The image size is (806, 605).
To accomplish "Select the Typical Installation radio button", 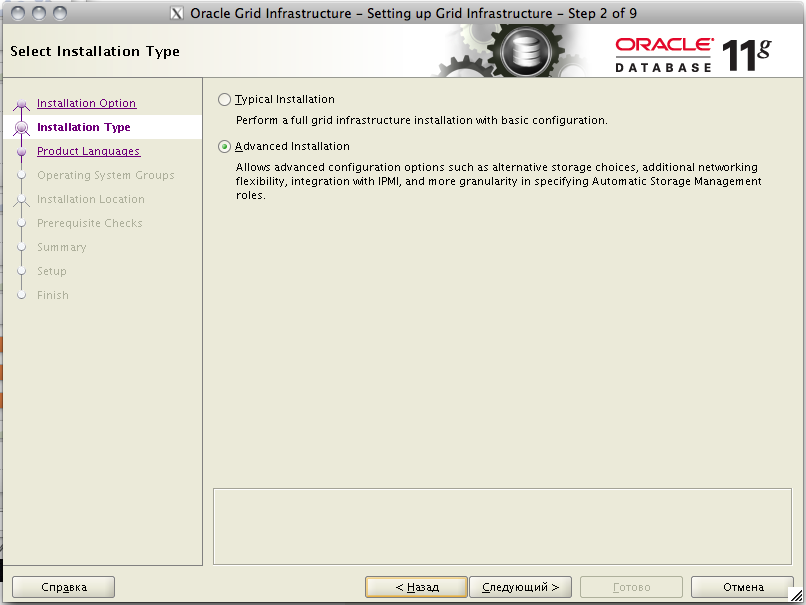I will click(x=224, y=100).
